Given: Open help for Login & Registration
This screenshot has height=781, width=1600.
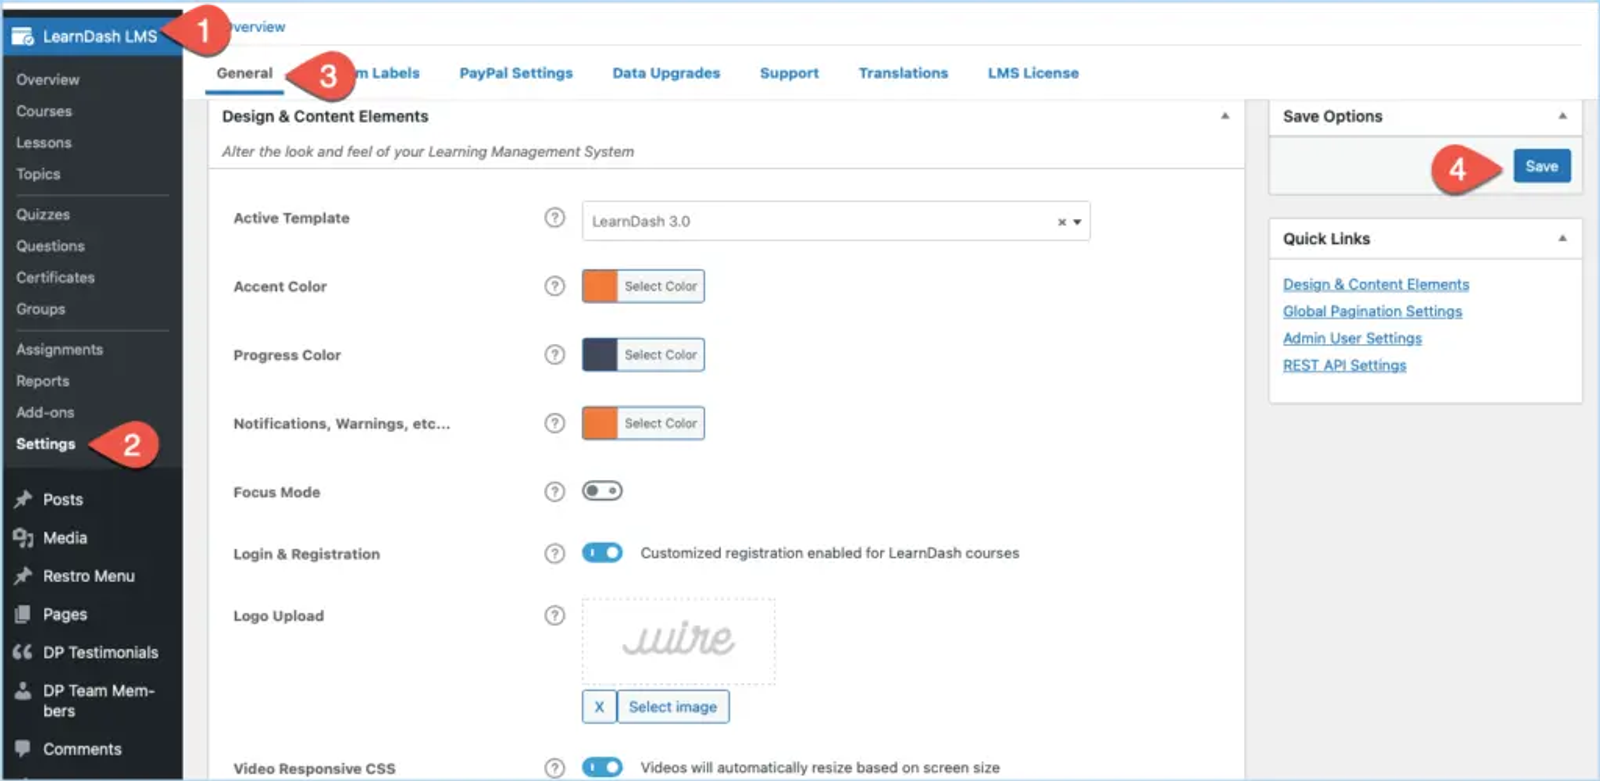Looking at the screenshot, I should point(555,554).
